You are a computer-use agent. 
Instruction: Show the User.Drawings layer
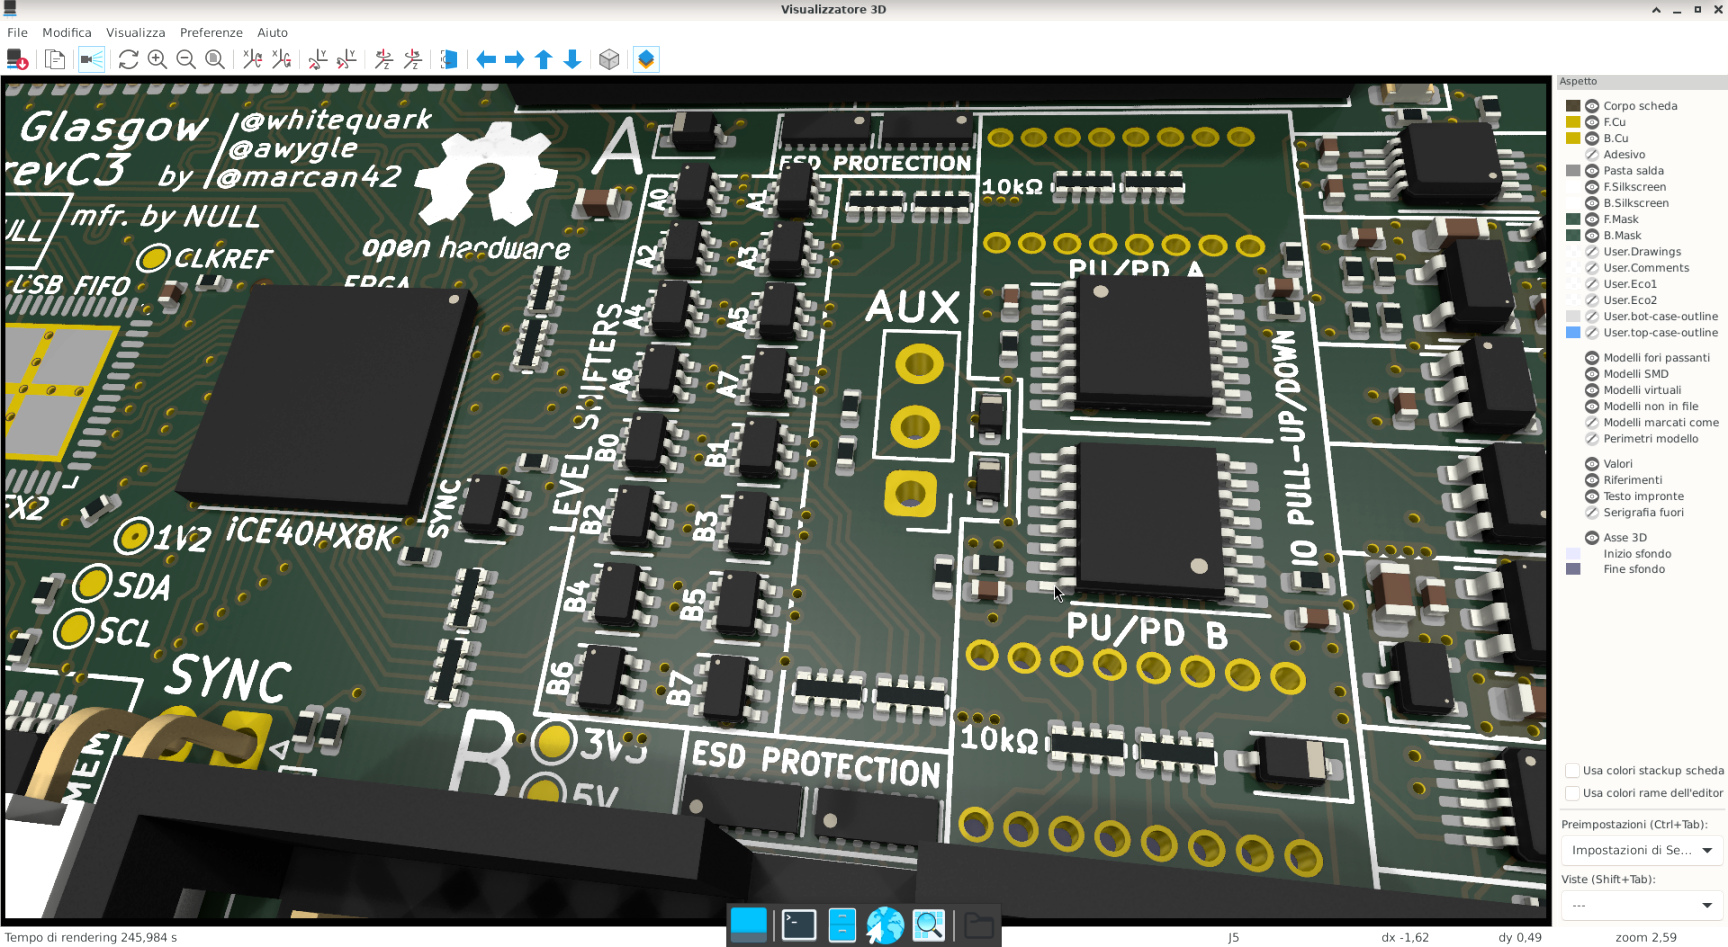pyautogui.click(x=1592, y=252)
